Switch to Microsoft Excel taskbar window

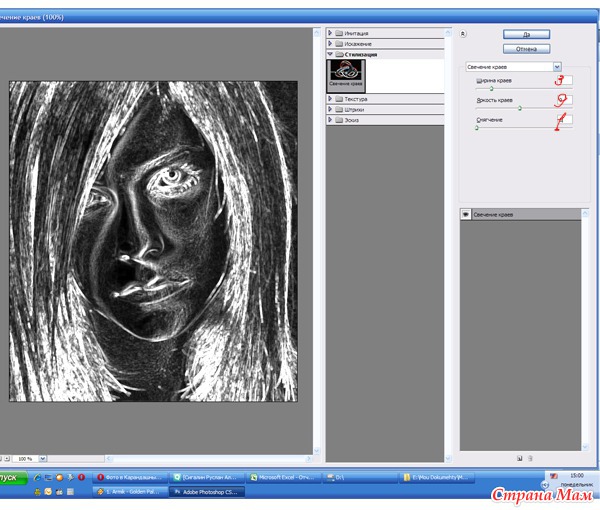[284, 477]
